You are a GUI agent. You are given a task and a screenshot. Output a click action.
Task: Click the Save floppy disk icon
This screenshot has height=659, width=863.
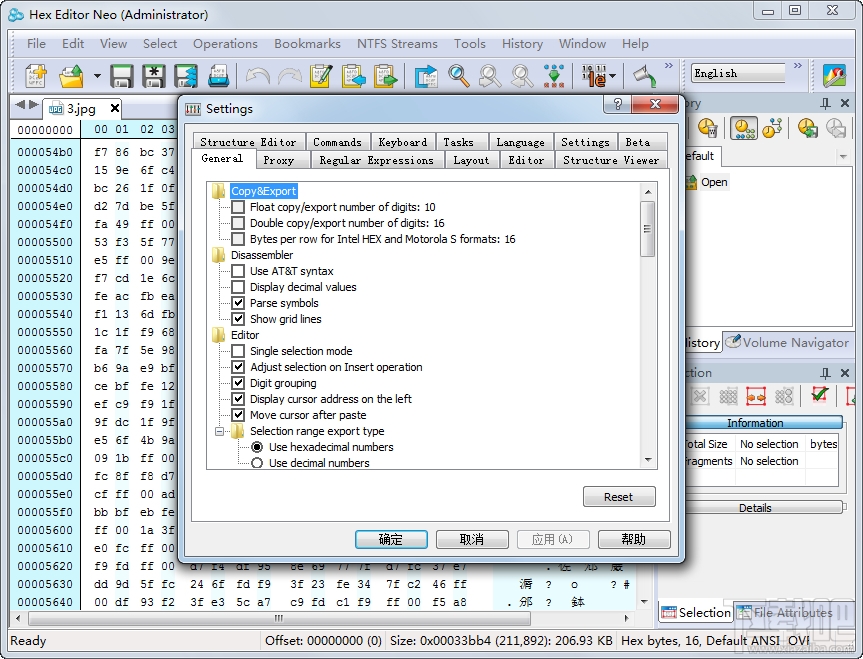tap(121, 75)
